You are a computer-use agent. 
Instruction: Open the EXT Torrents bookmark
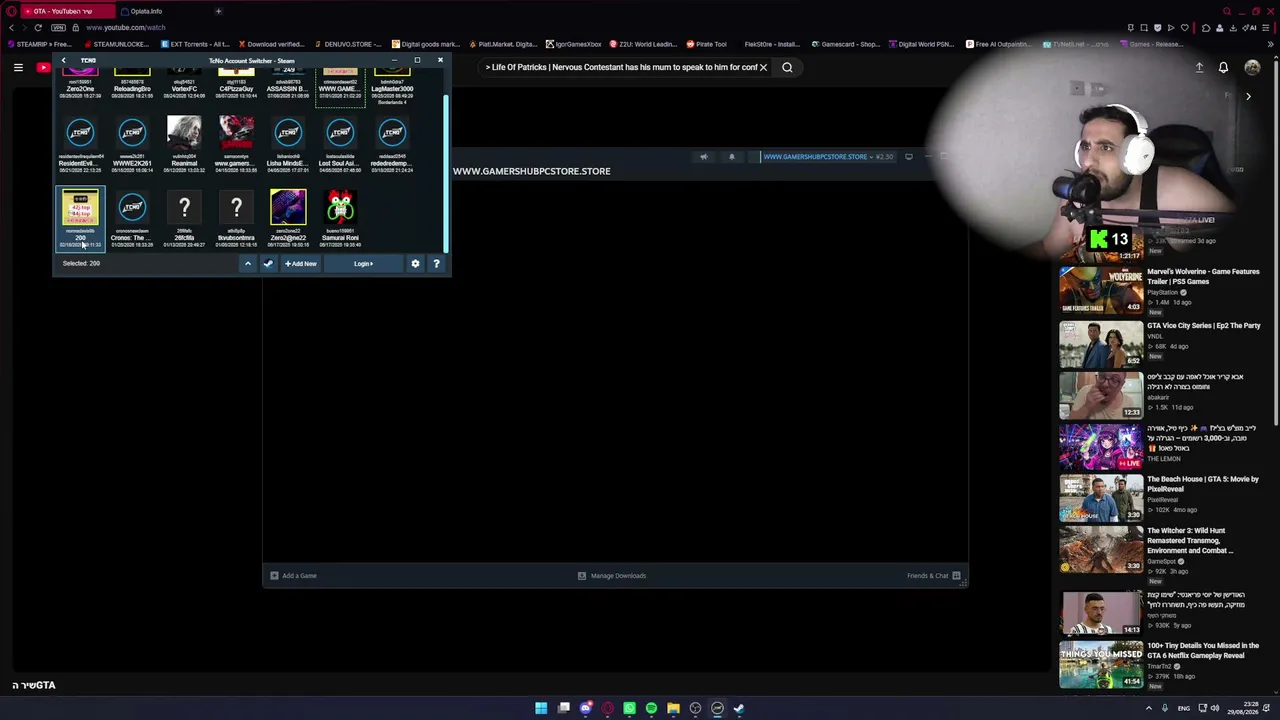coord(197,44)
